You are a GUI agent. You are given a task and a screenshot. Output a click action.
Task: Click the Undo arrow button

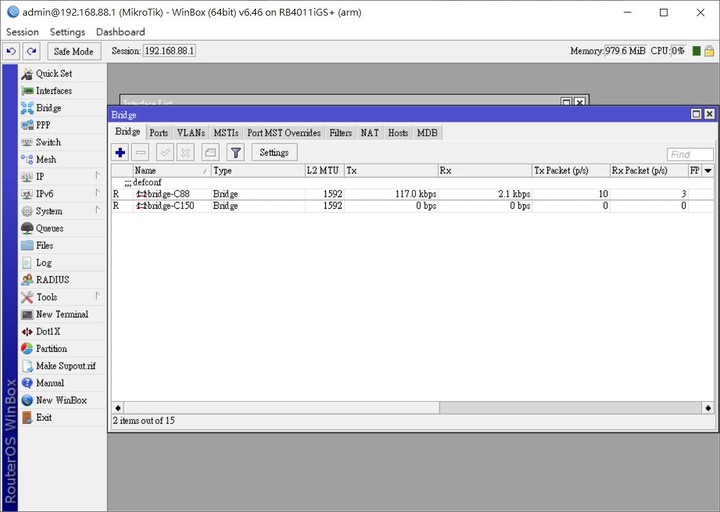point(11,51)
